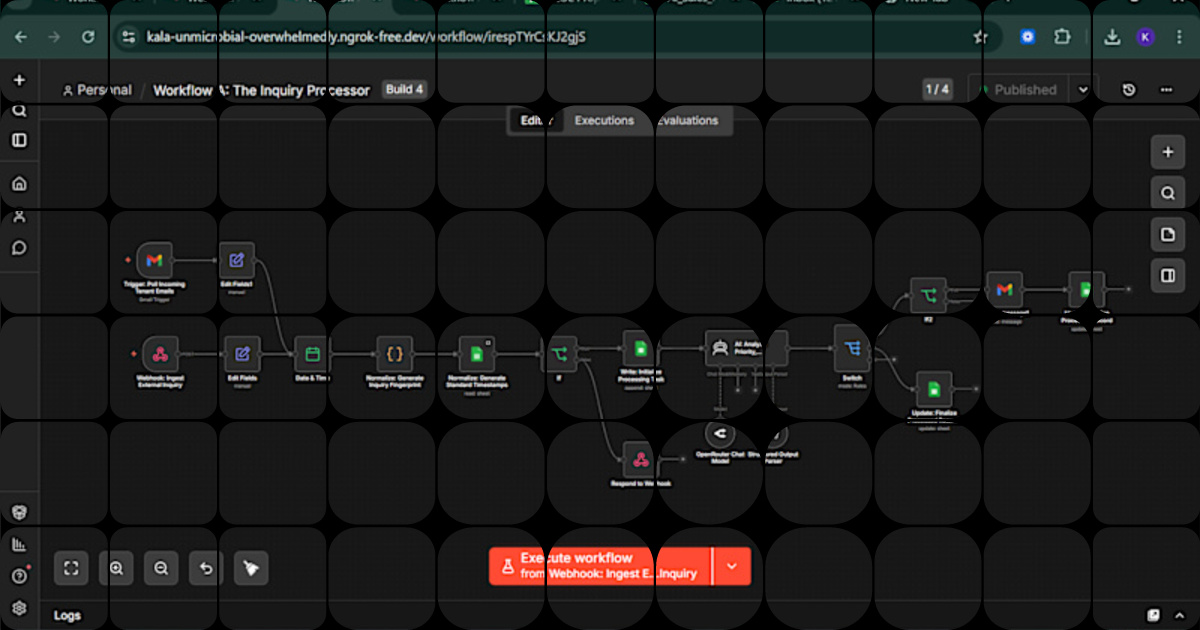Add a node with the canvas plus button
This screenshot has width=1200, height=630.
pyautogui.click(x=1167, y=153)
